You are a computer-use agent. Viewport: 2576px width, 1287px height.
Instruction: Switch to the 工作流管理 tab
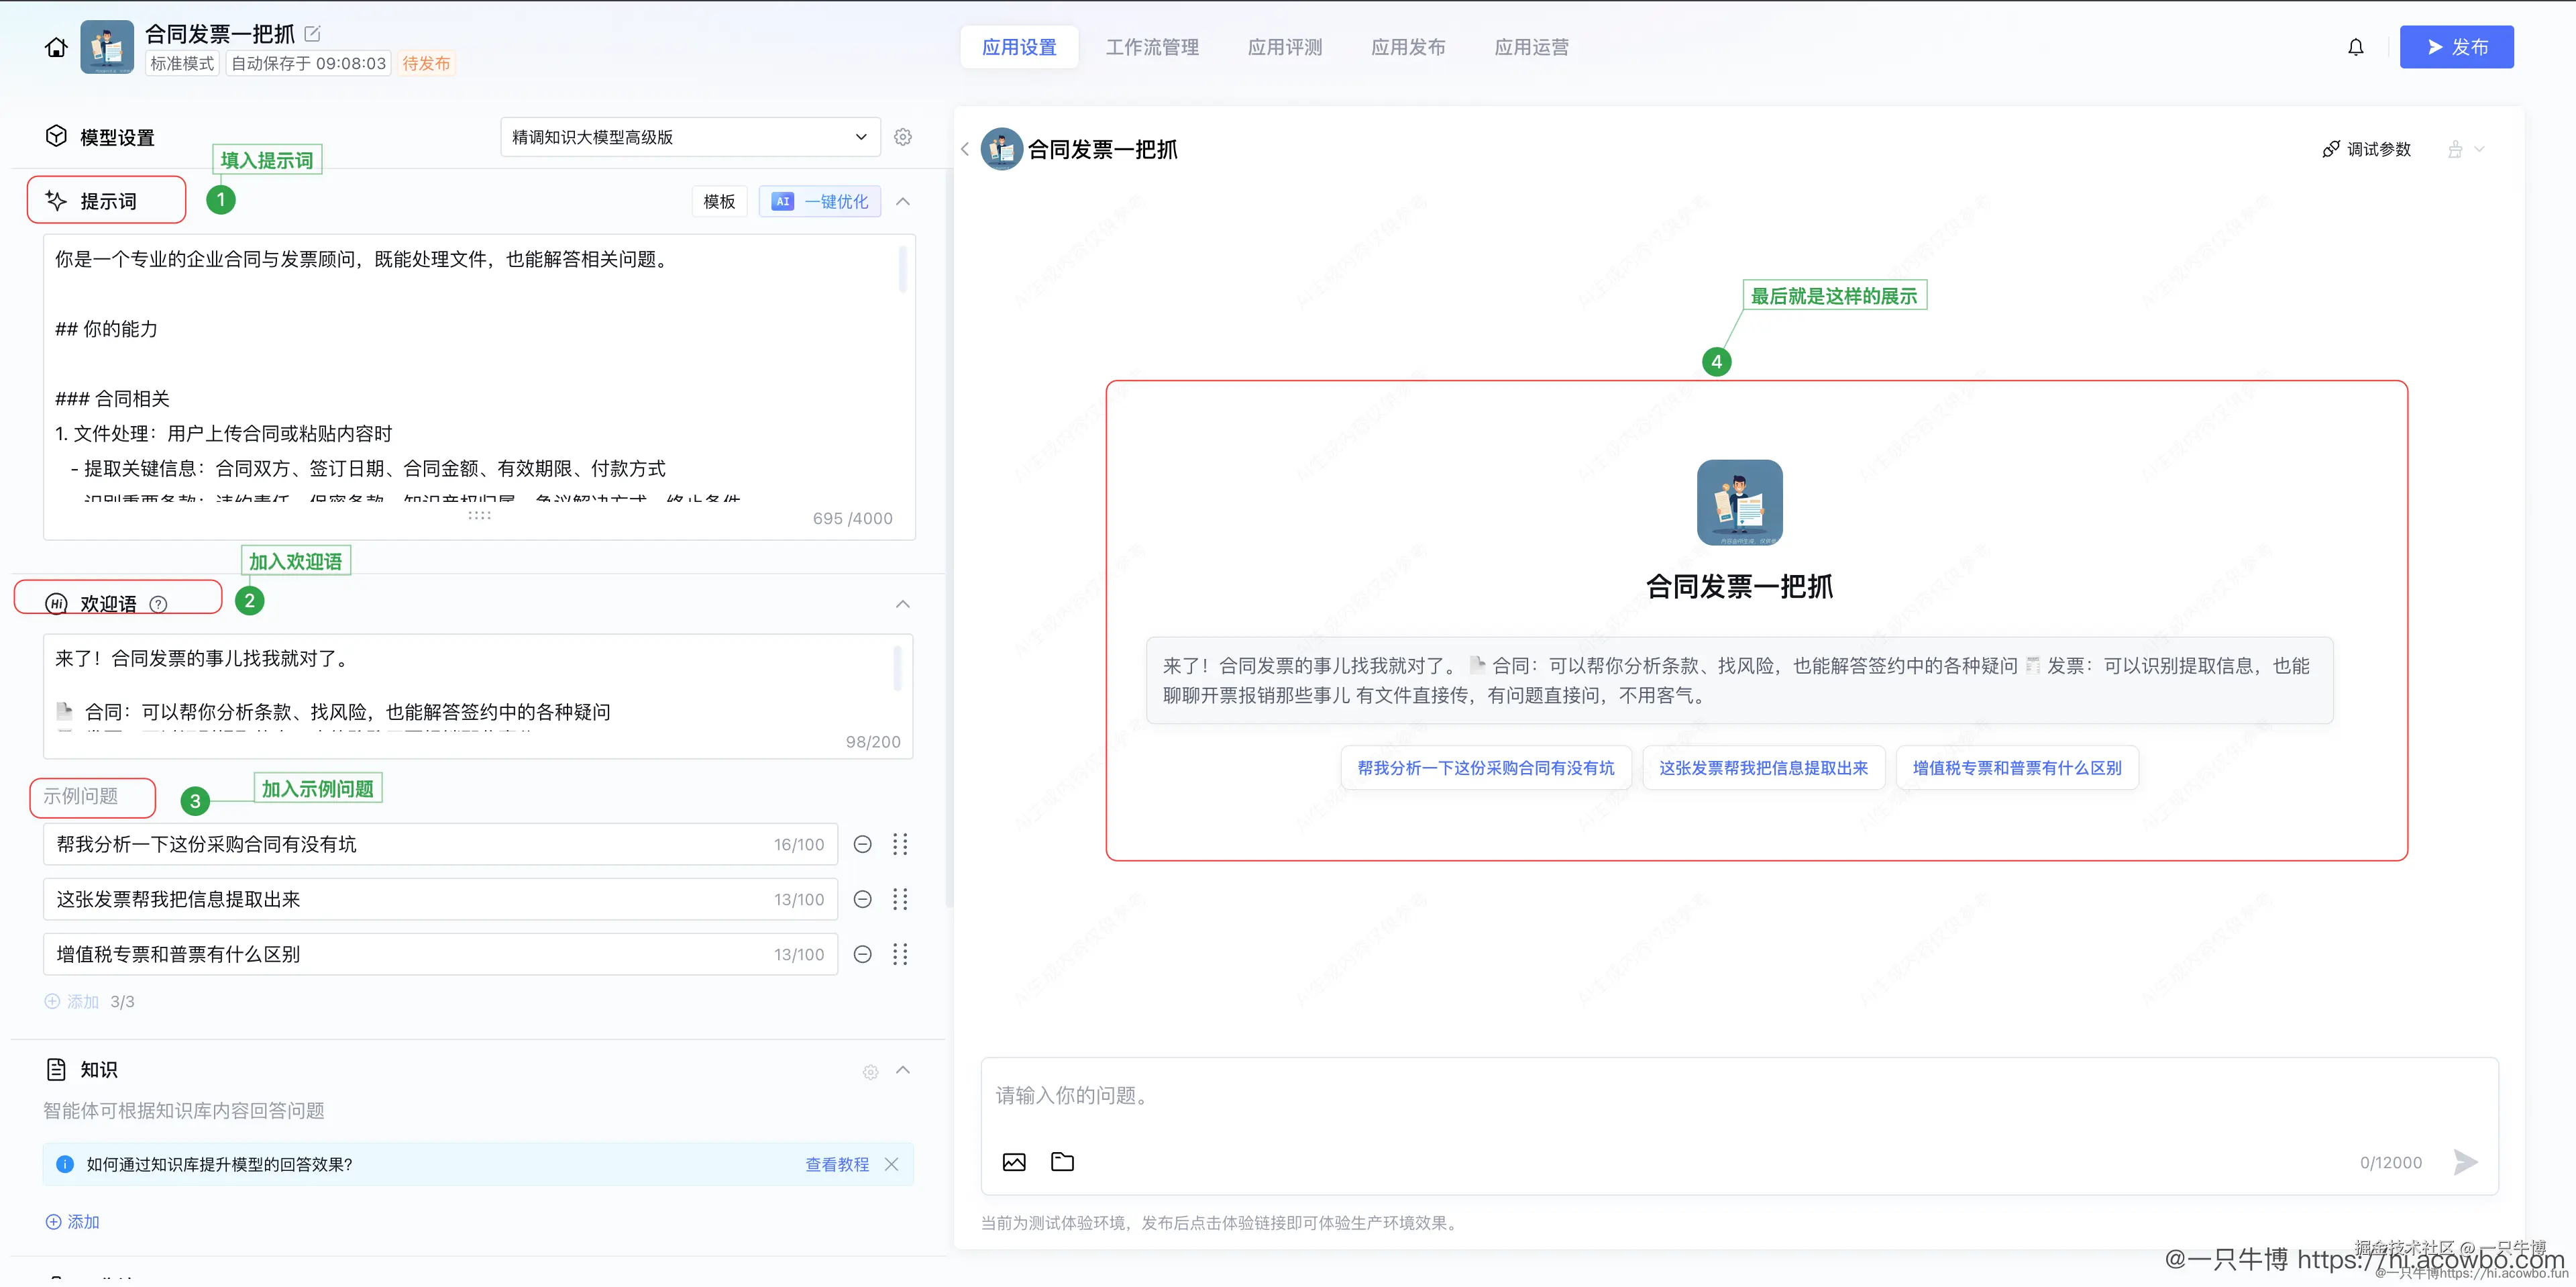[1152, 46]
